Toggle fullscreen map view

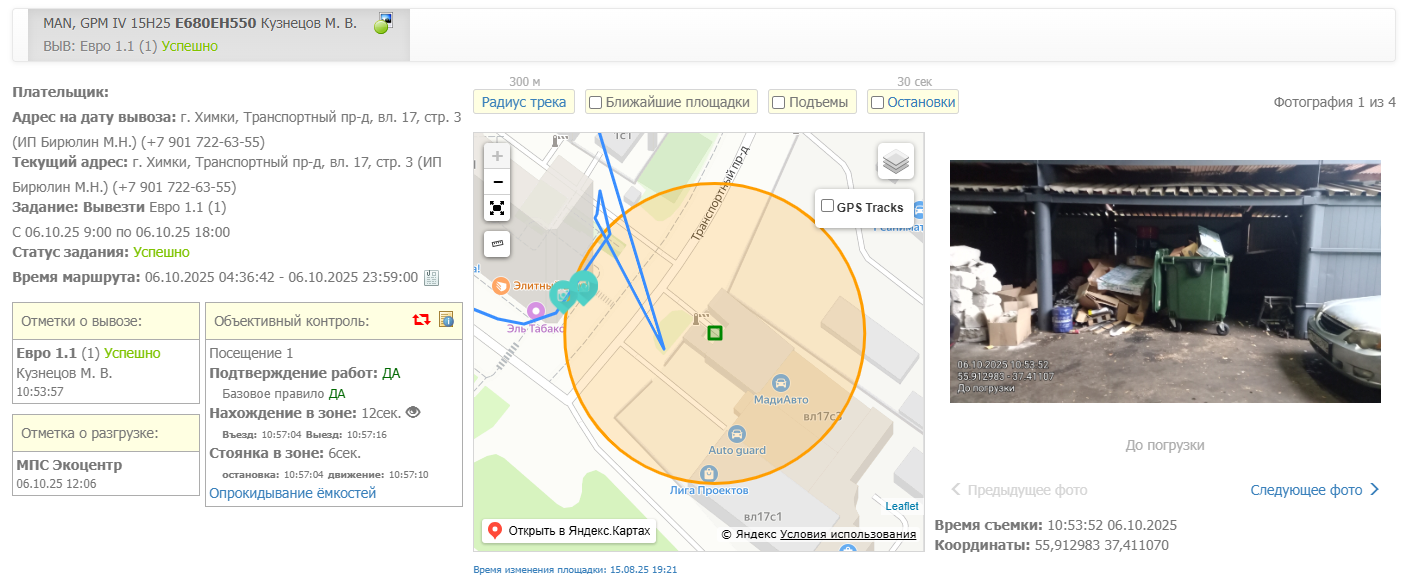497,208
